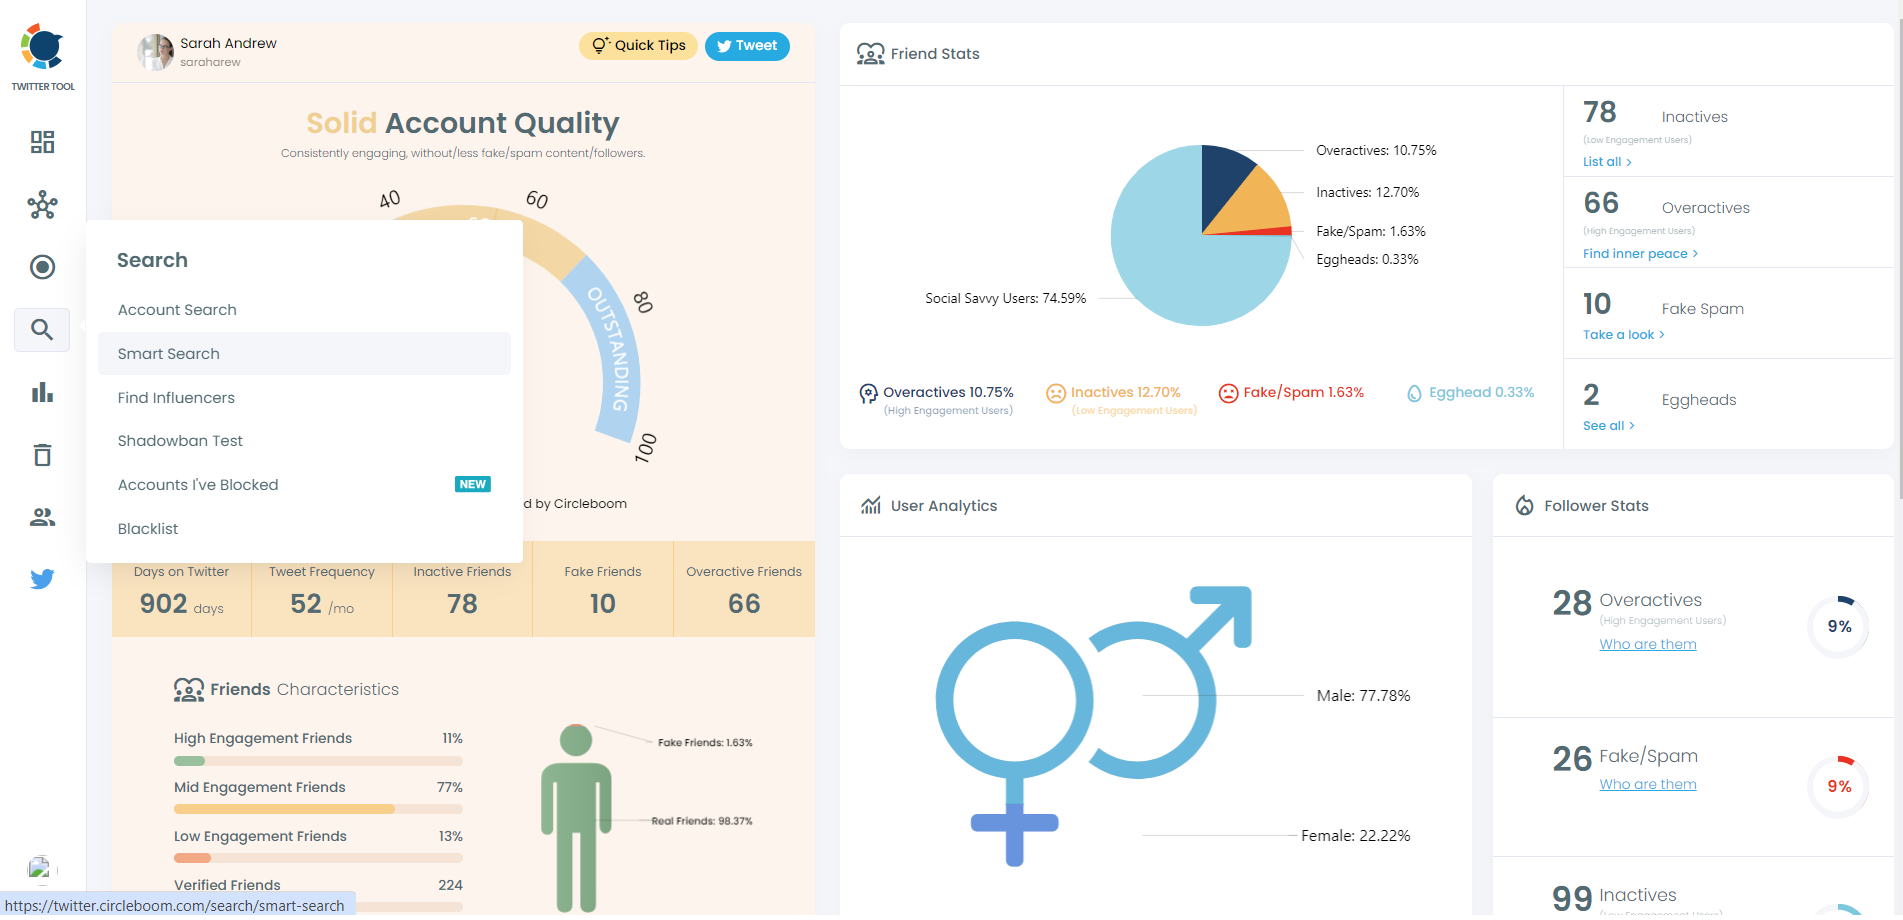The height and width of the screenshot is (920, 1903).
Task: Open Shadowban Test menu item
Action: [x=180, y=441]
